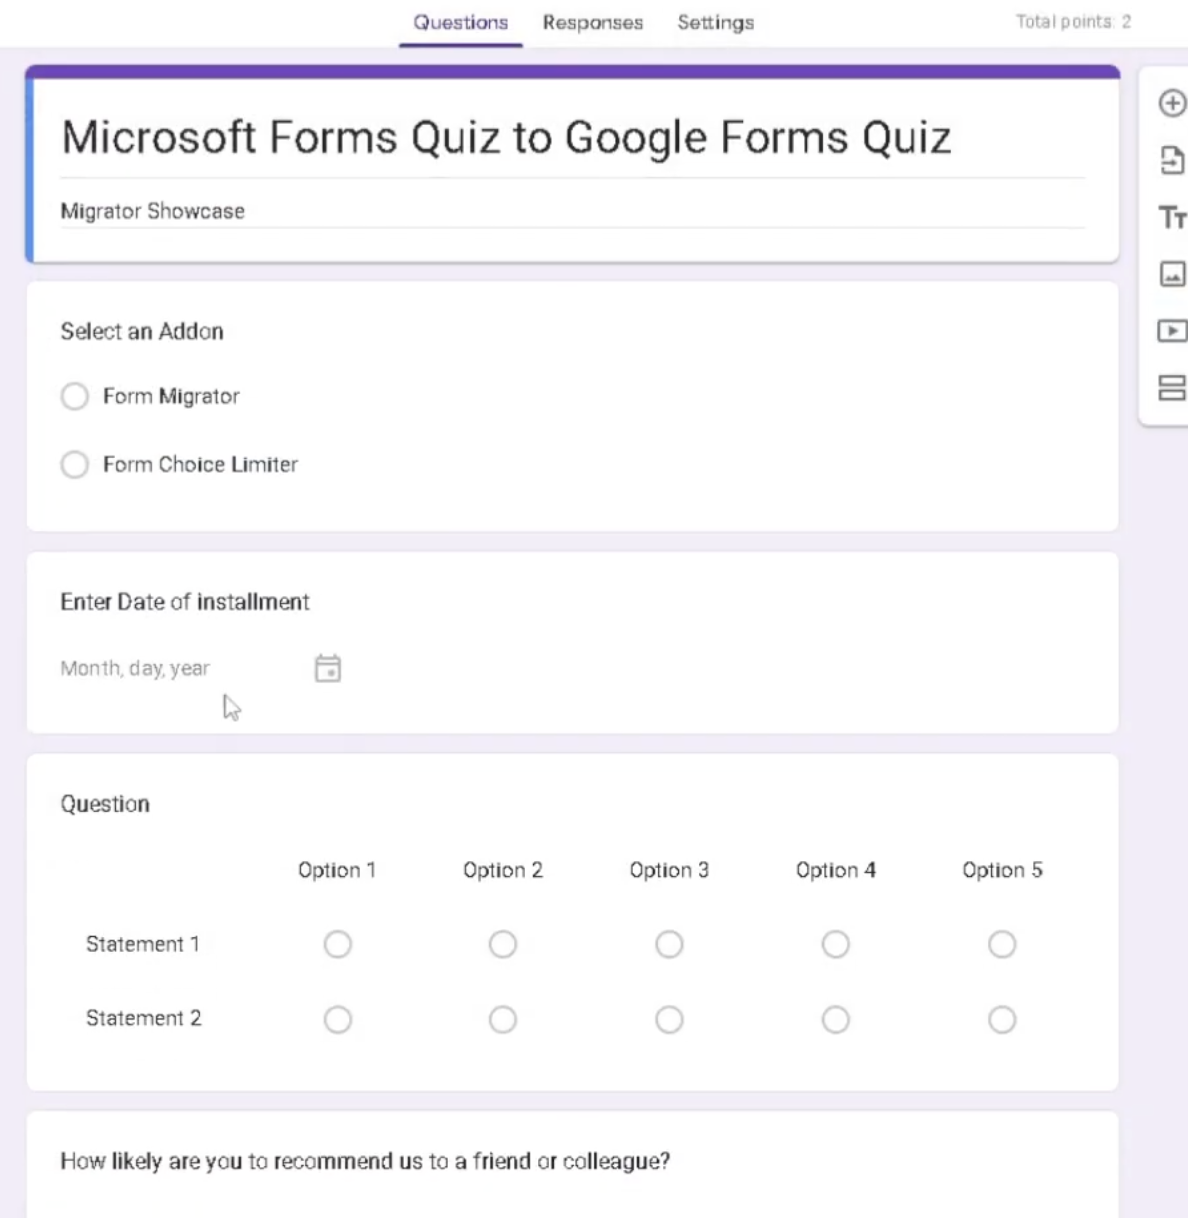Edit the form title text
This screenshot has height=1218, width=1188.
[x=506, y=138]
